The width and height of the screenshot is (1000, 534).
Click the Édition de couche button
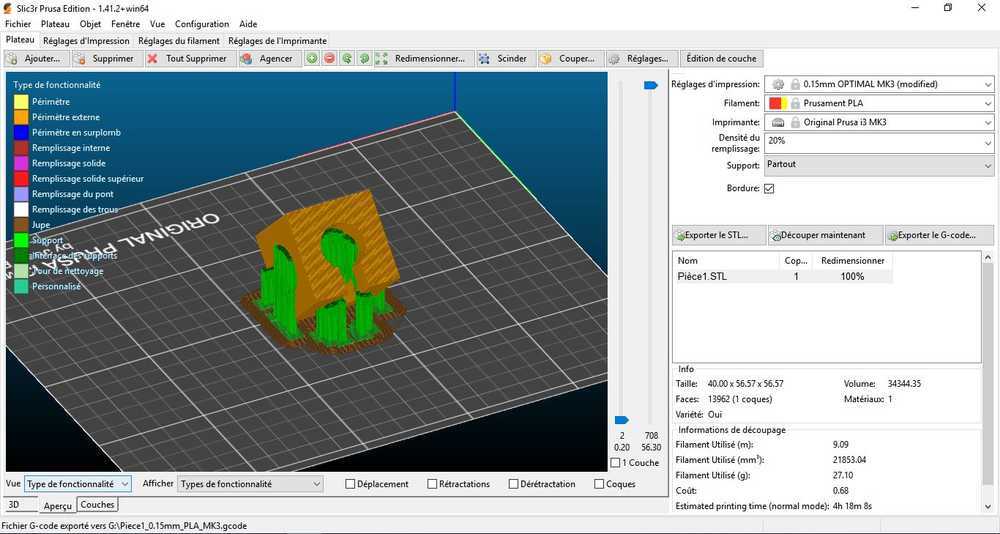(x=721, y=59)
